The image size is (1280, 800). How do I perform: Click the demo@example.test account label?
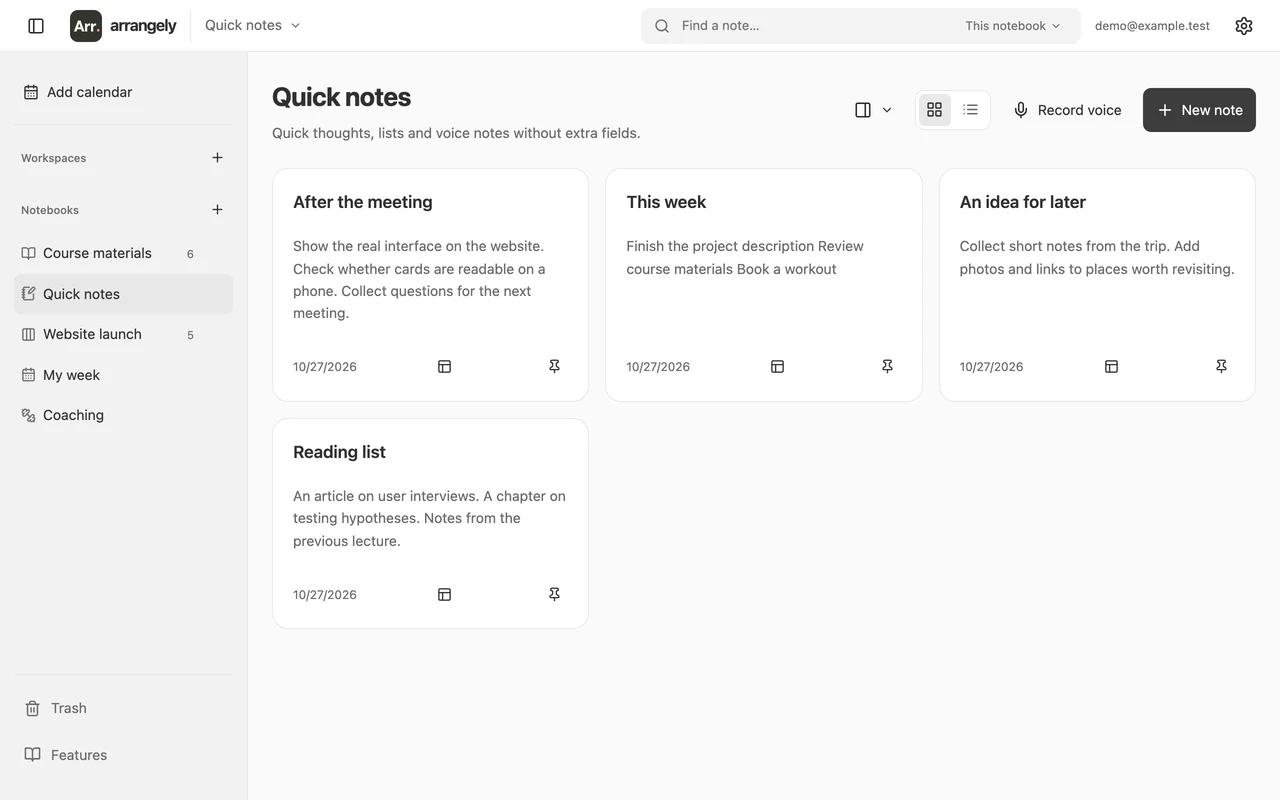1152,26
